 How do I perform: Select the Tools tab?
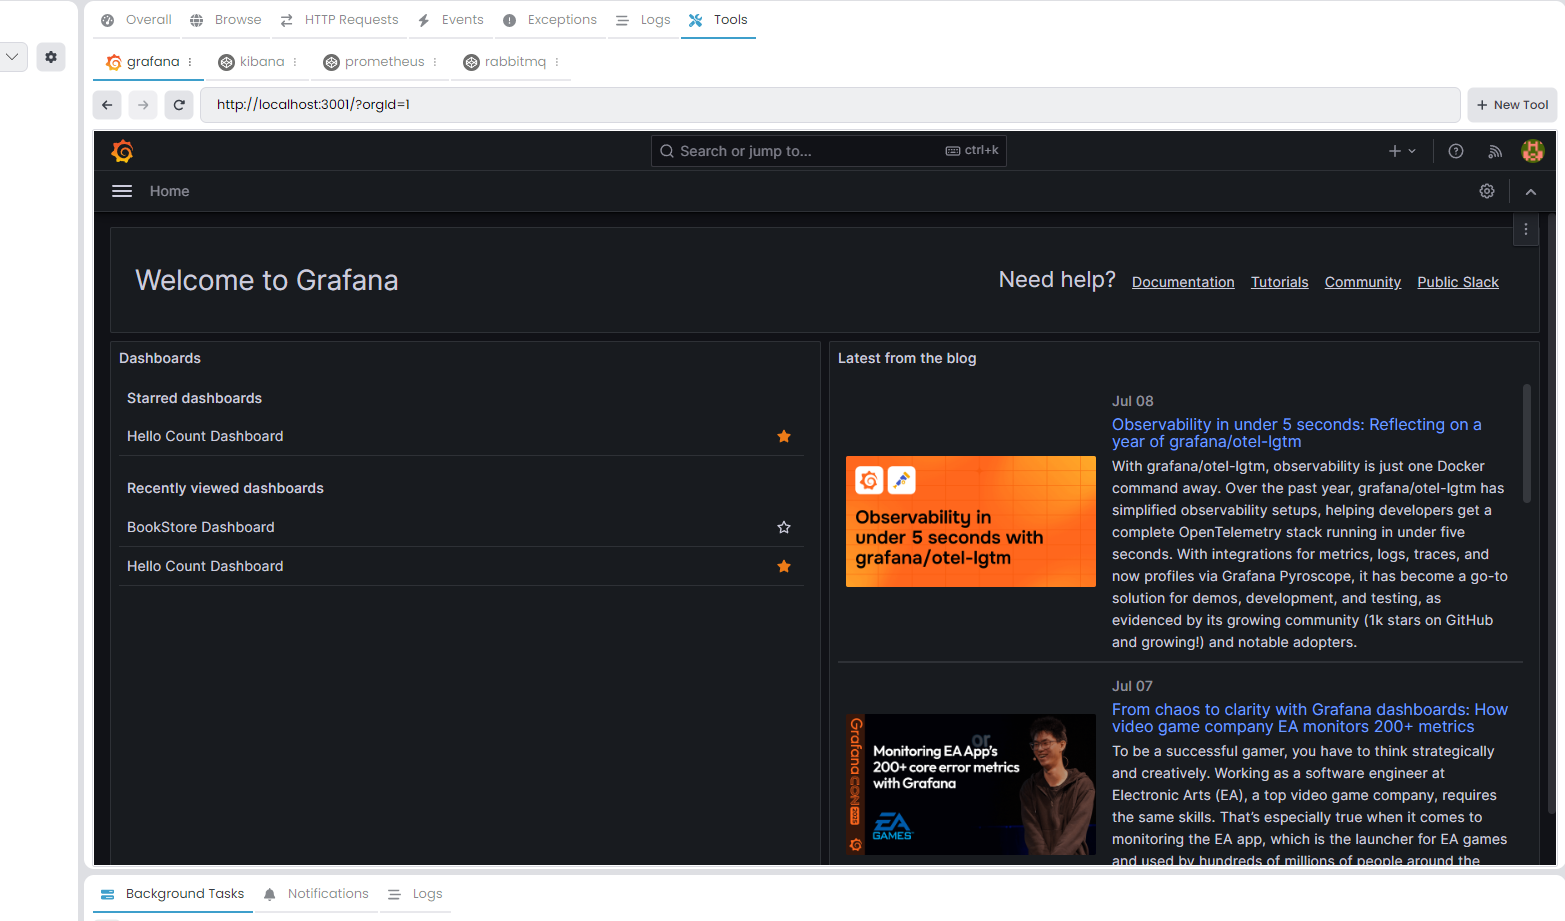coord(718,20)
